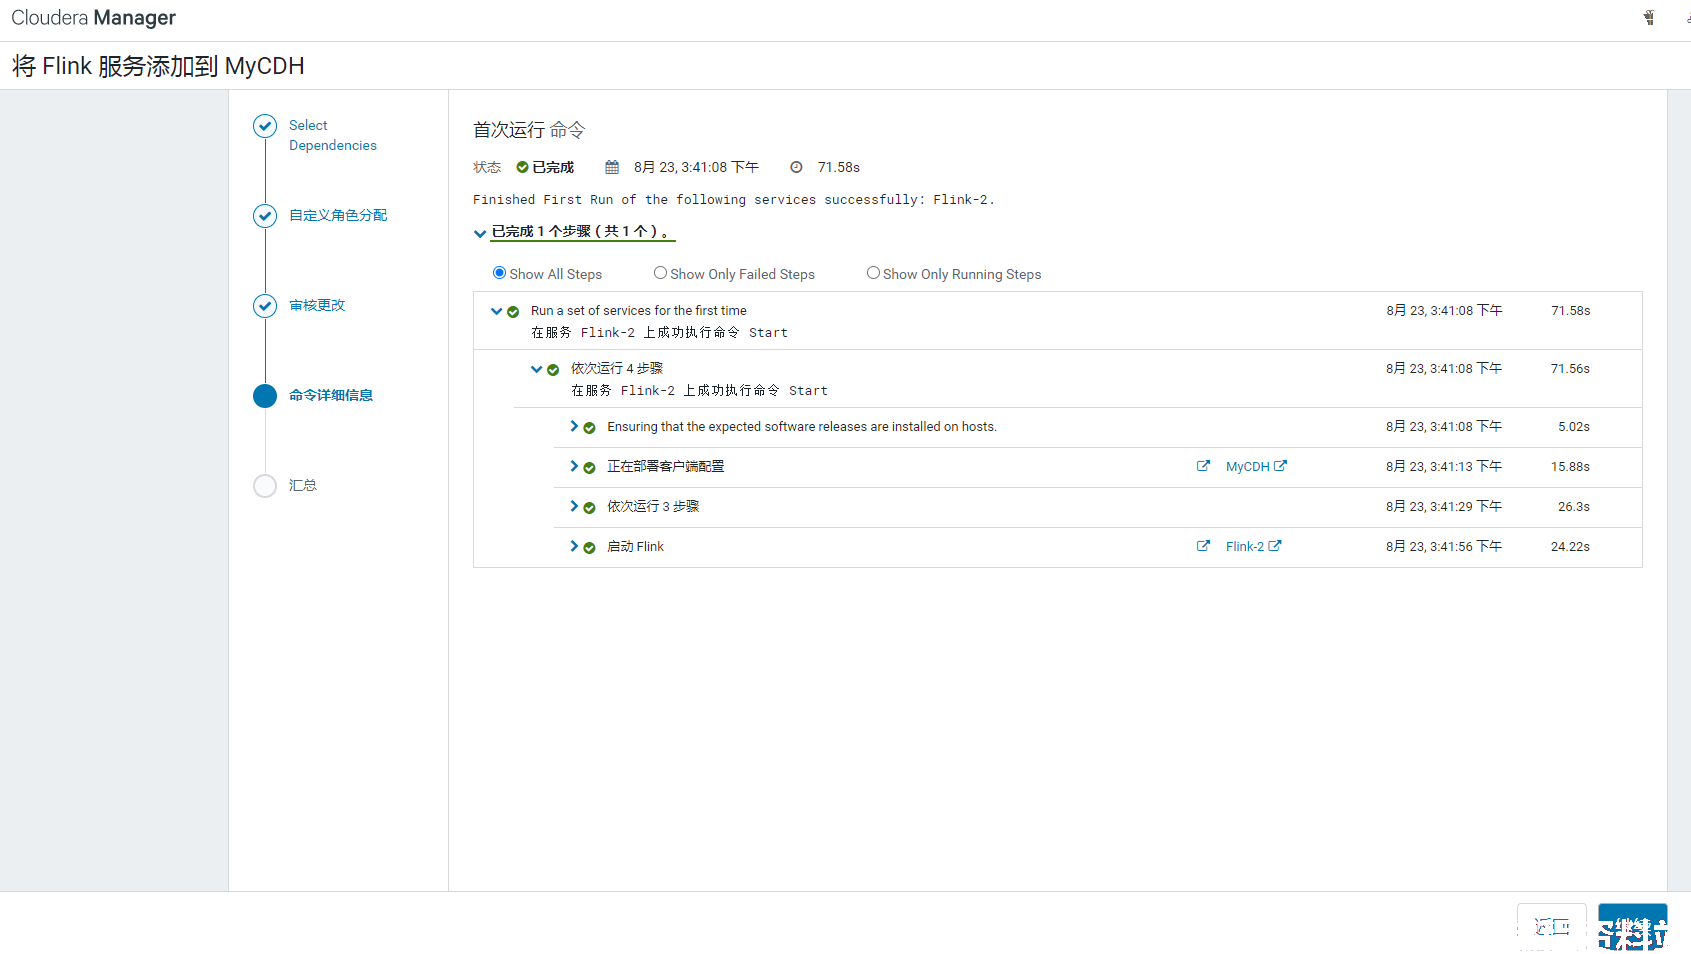The height and width of the screenshot is (954, 1691).
Task: Click the calendar icon beside start time
Action: point(612,167)
